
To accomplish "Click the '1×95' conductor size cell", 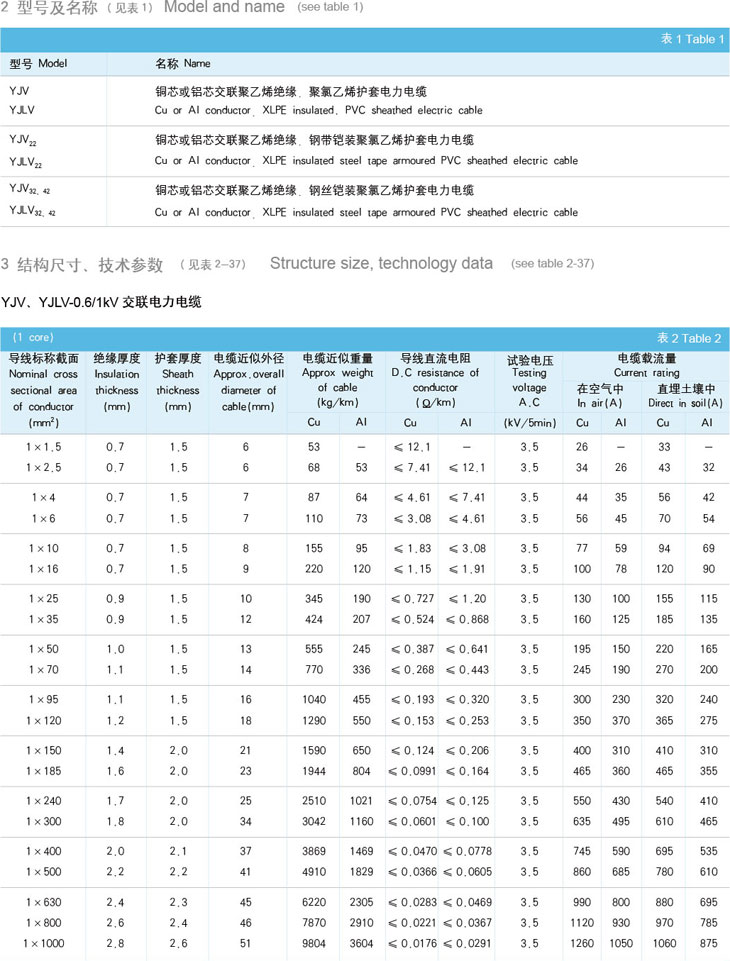I will pos(44,700).
